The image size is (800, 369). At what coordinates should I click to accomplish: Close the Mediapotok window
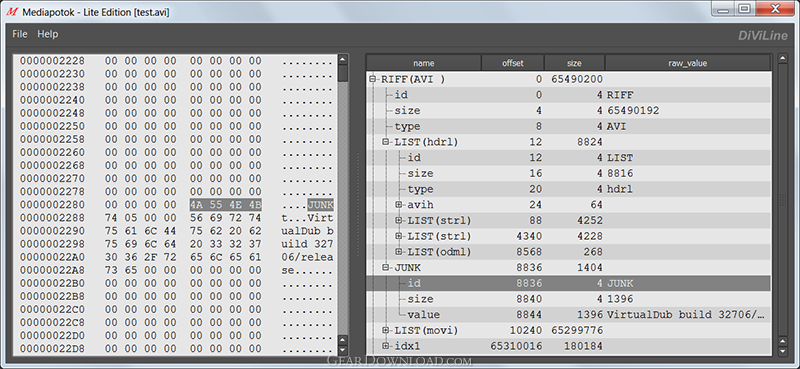[776, 8]
